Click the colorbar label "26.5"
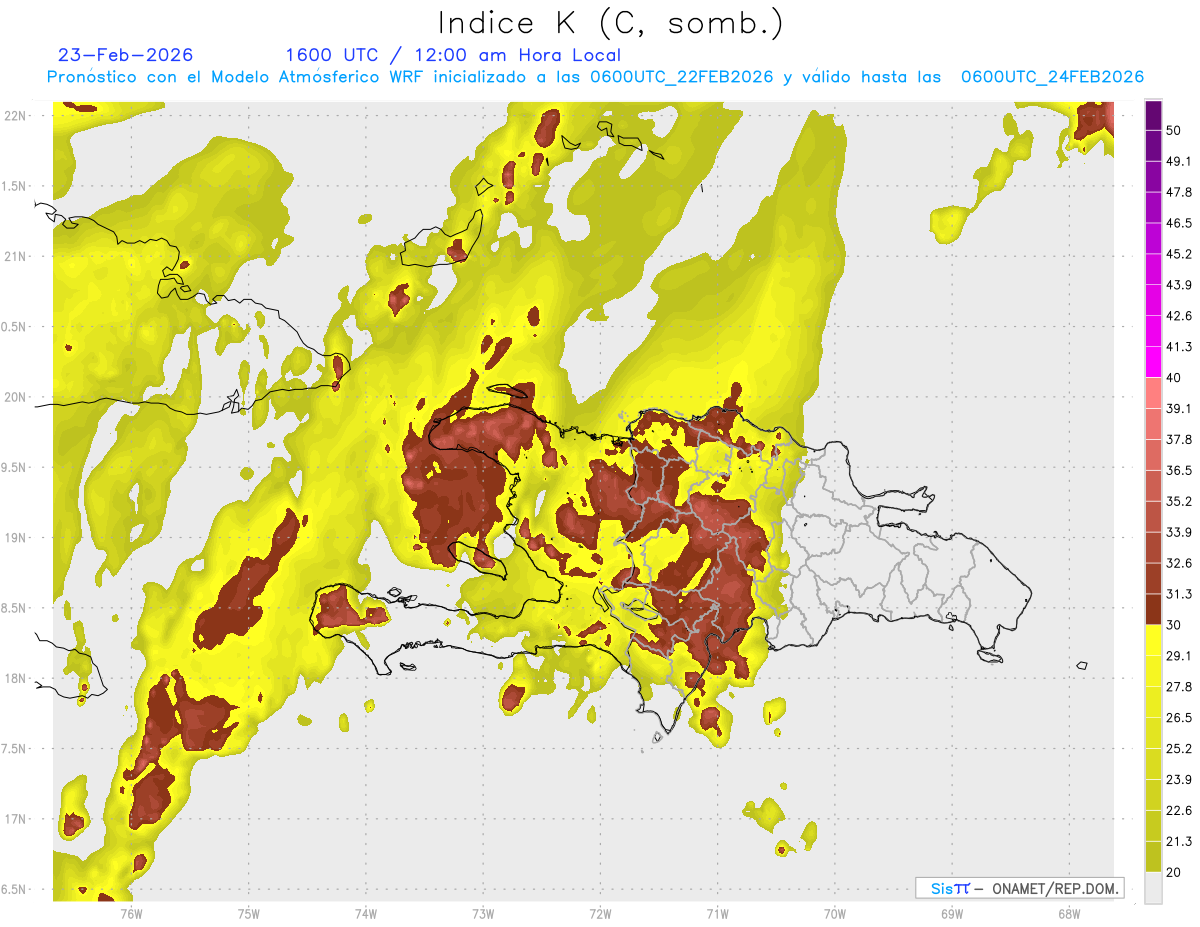 (x=1179, y=717)
